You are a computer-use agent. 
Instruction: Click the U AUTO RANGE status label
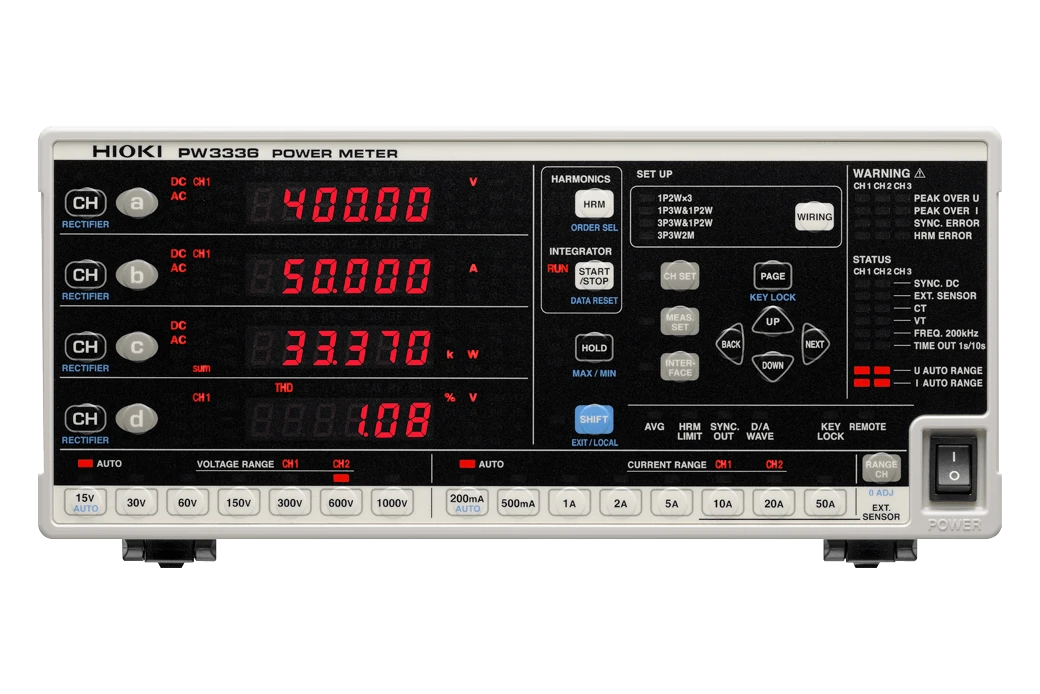[948, 371]
